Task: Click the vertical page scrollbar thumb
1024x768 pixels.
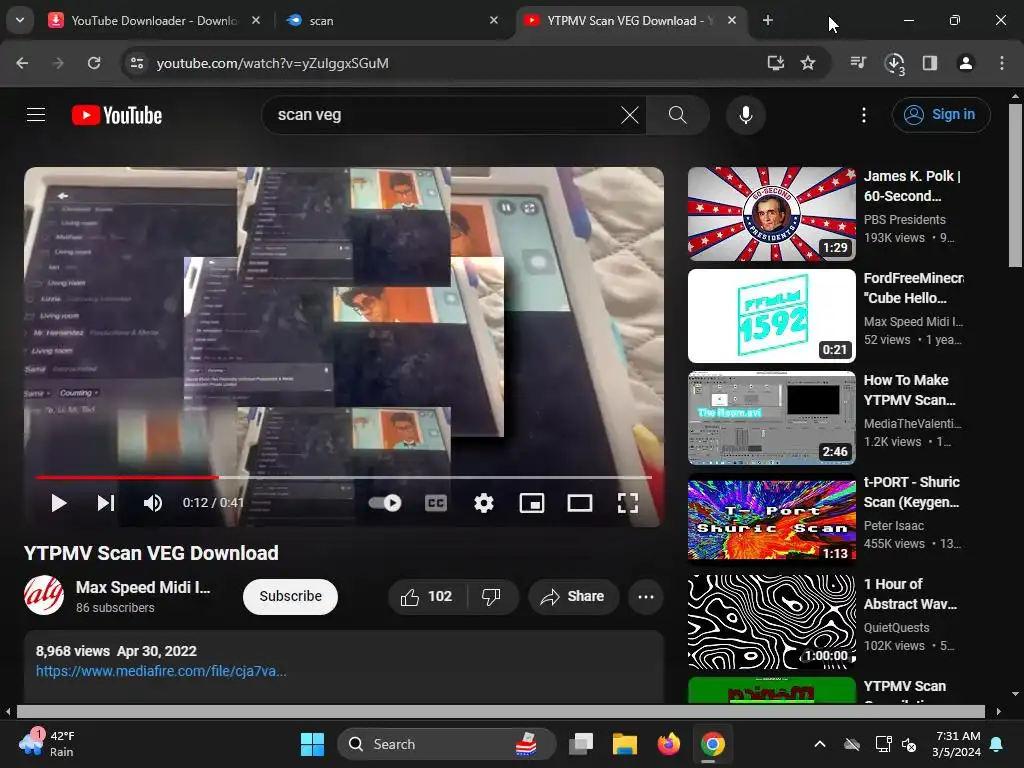Action: click(1015, 185)
